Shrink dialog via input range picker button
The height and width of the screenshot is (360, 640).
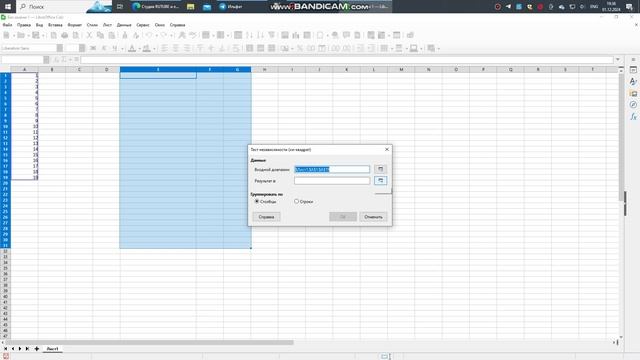pos(380,169)
